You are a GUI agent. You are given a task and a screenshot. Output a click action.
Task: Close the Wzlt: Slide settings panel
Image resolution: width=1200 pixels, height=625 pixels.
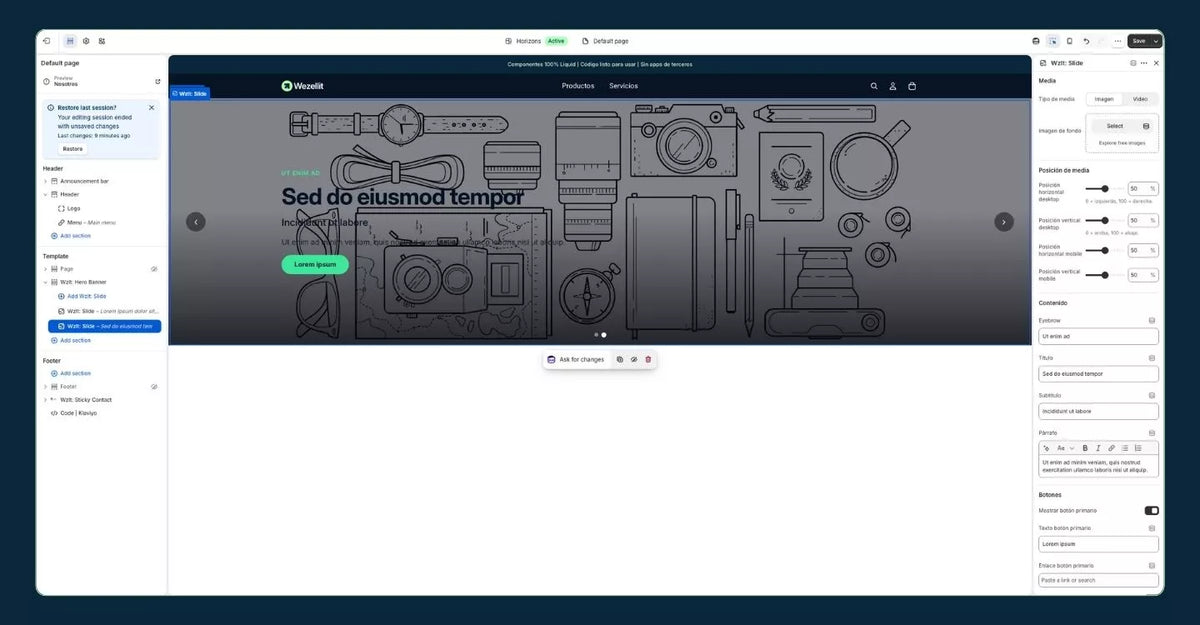[1157, 63]
